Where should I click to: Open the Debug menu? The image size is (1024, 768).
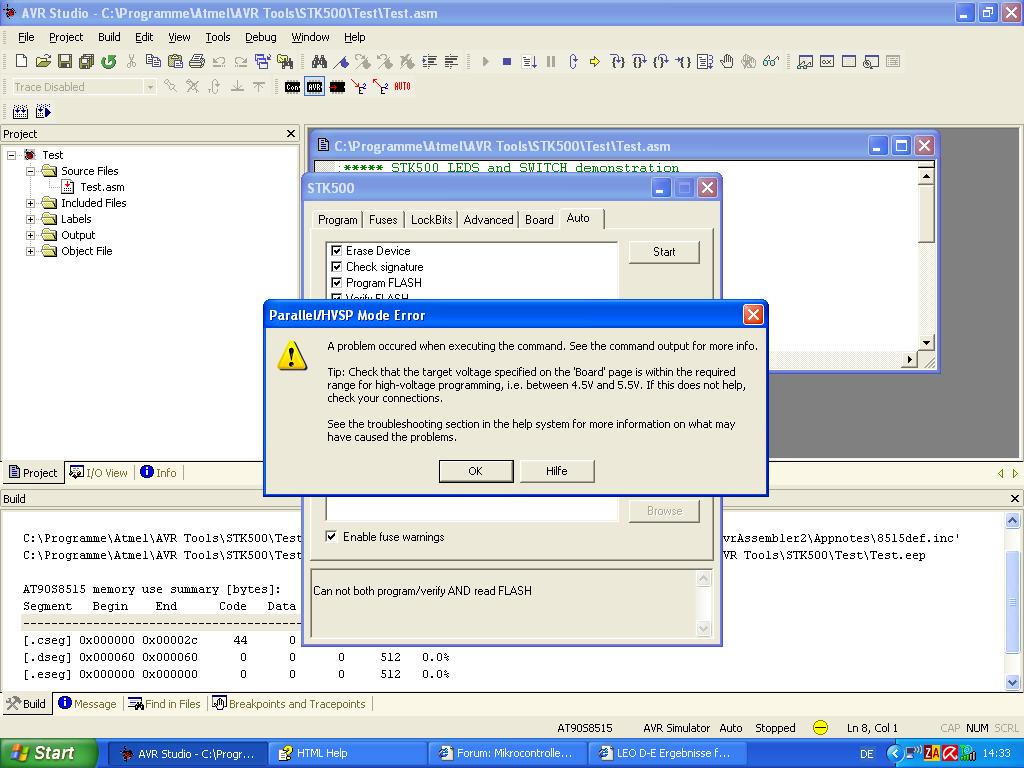(261, 37)
